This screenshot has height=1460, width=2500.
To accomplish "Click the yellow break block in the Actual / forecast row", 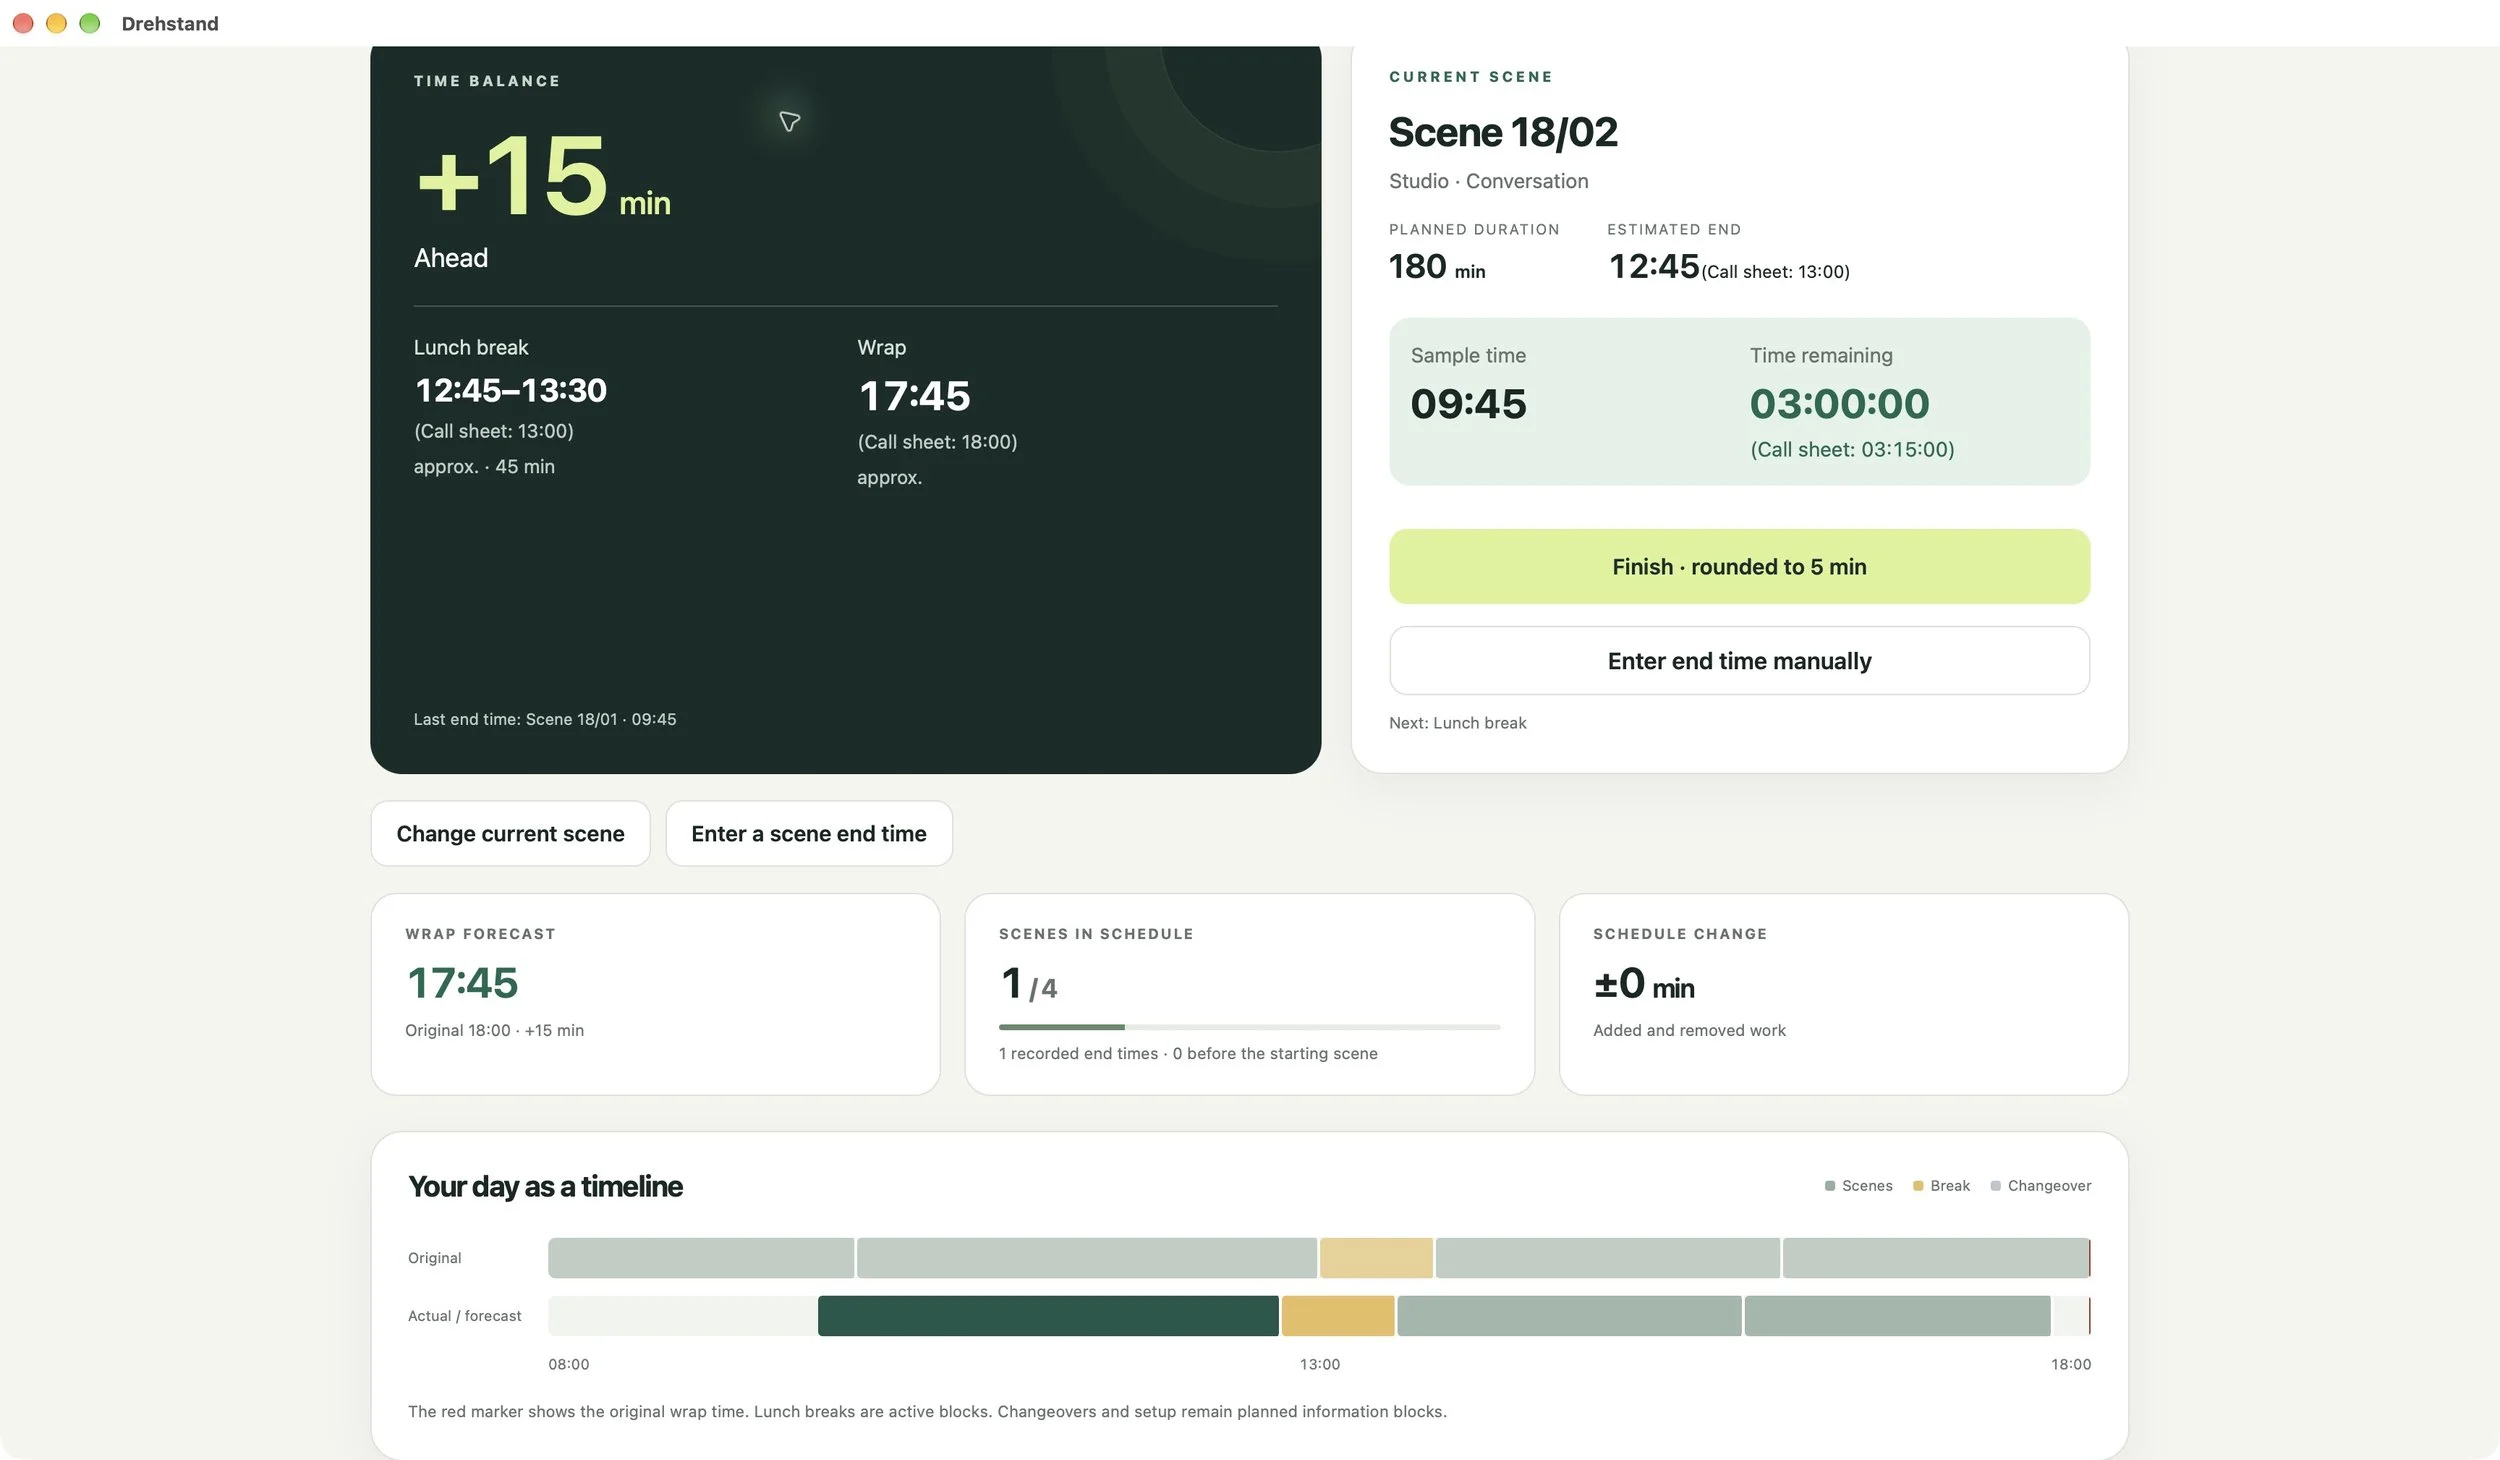I will tap(1338, 1316).
